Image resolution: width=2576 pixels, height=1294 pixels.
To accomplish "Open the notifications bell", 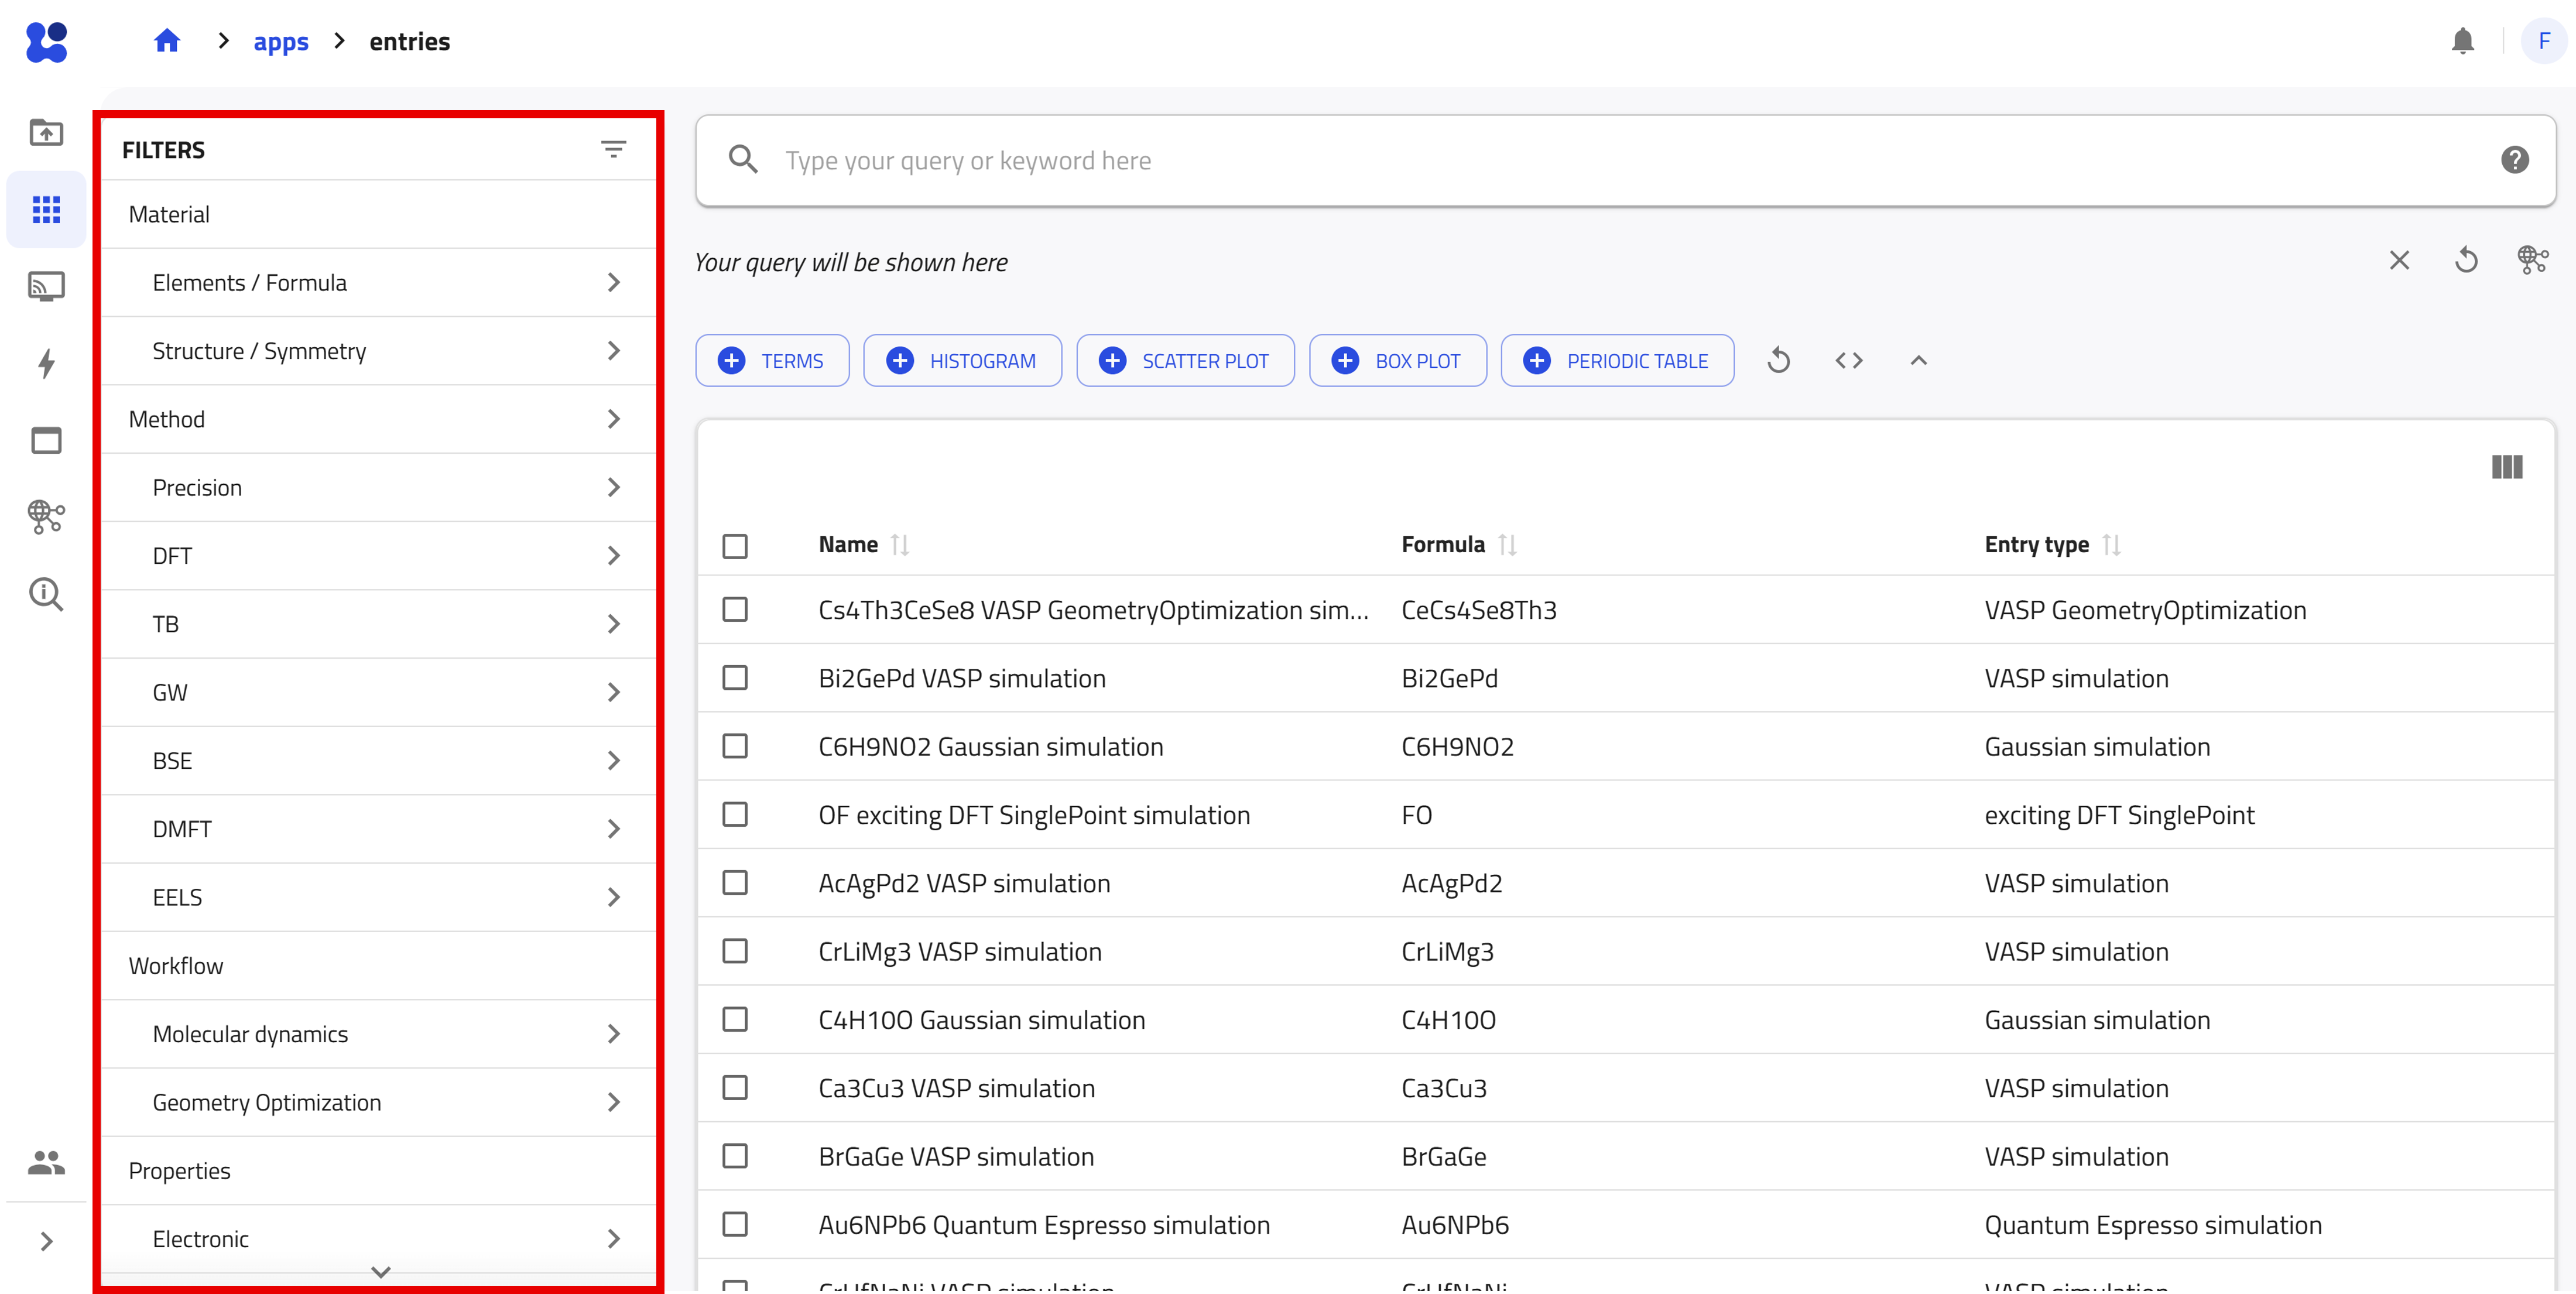I will click(x=2462, y=41).
